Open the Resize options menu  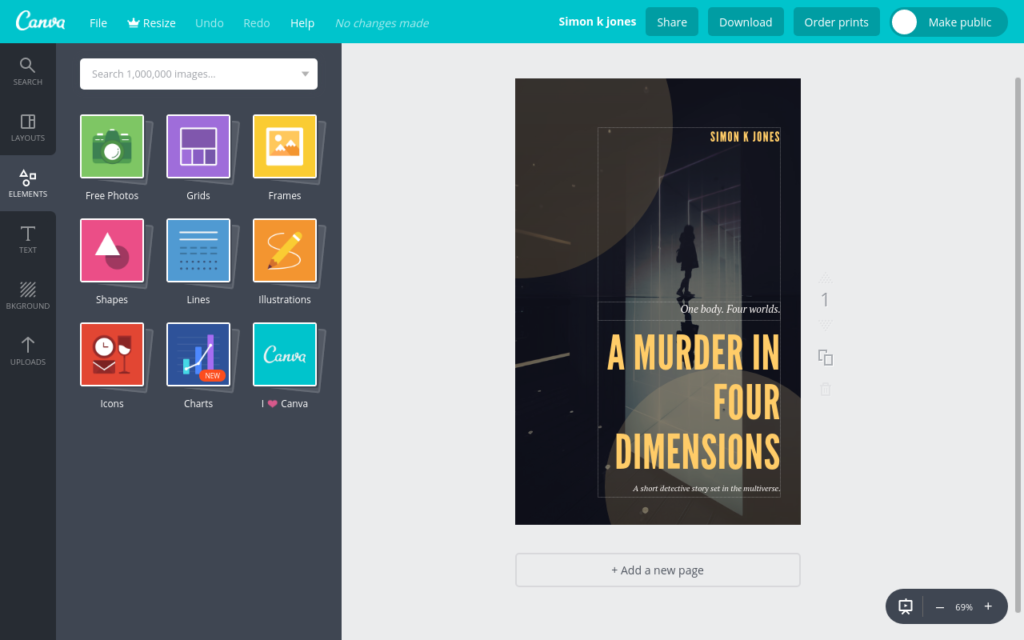pyautogui.click(x=151, y=23)
